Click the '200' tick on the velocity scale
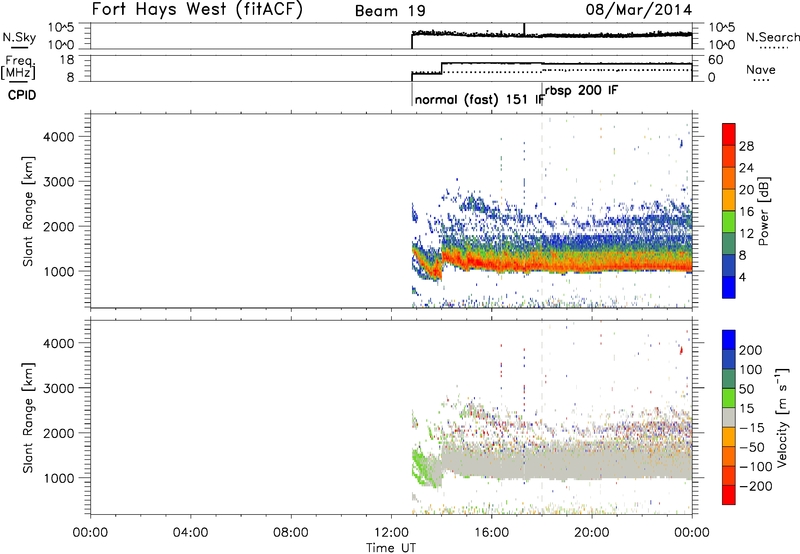This screenshot has height=554, width=800. [x=751, y=350]
